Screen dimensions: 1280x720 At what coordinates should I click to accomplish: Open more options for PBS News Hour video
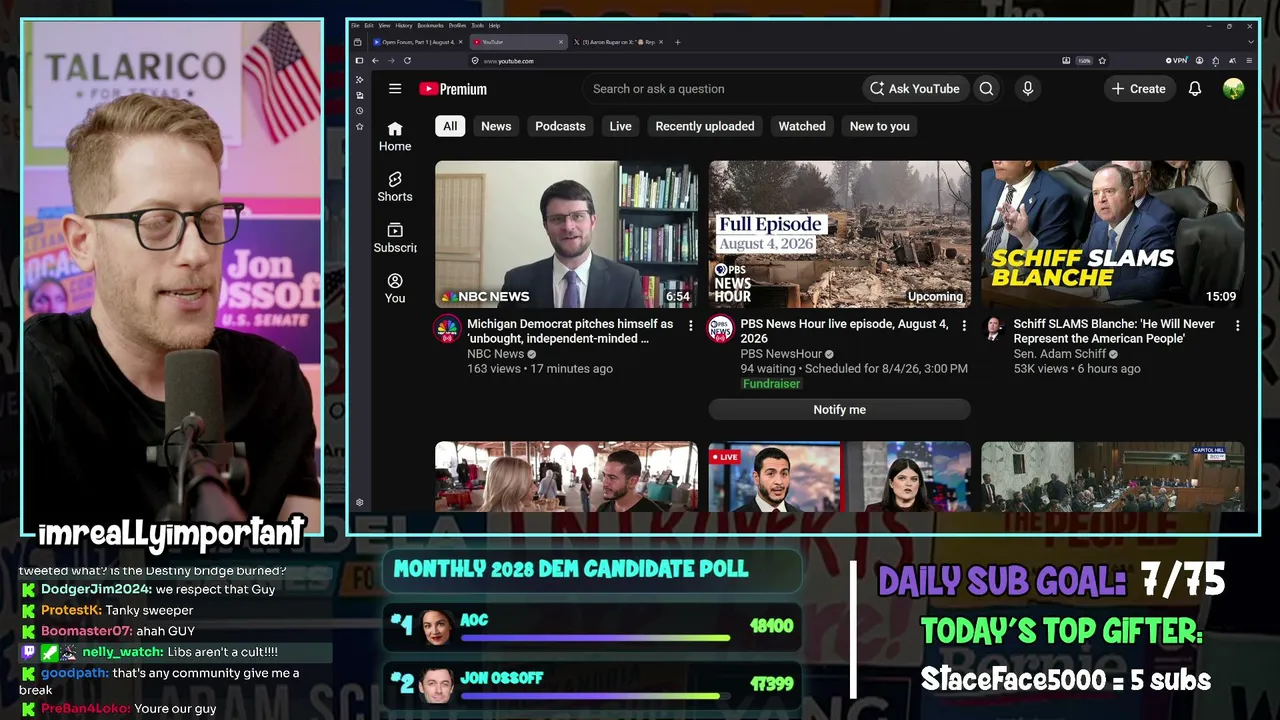coord(964,326)
